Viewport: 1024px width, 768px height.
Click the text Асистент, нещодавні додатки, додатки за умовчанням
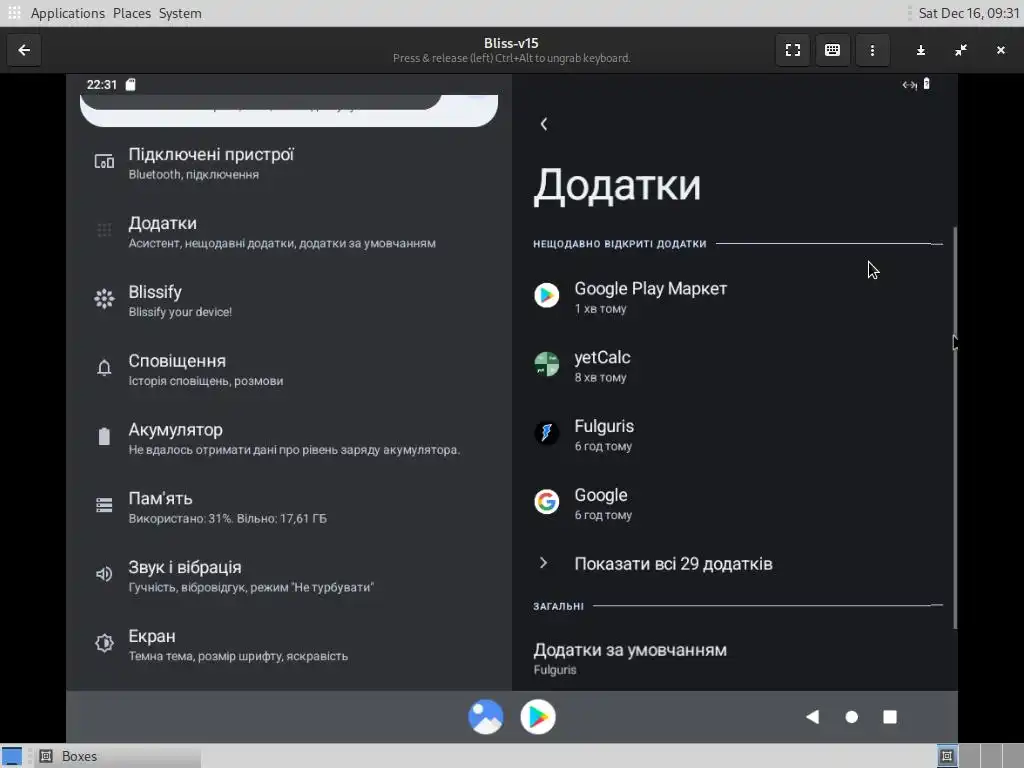click(281, 244)
